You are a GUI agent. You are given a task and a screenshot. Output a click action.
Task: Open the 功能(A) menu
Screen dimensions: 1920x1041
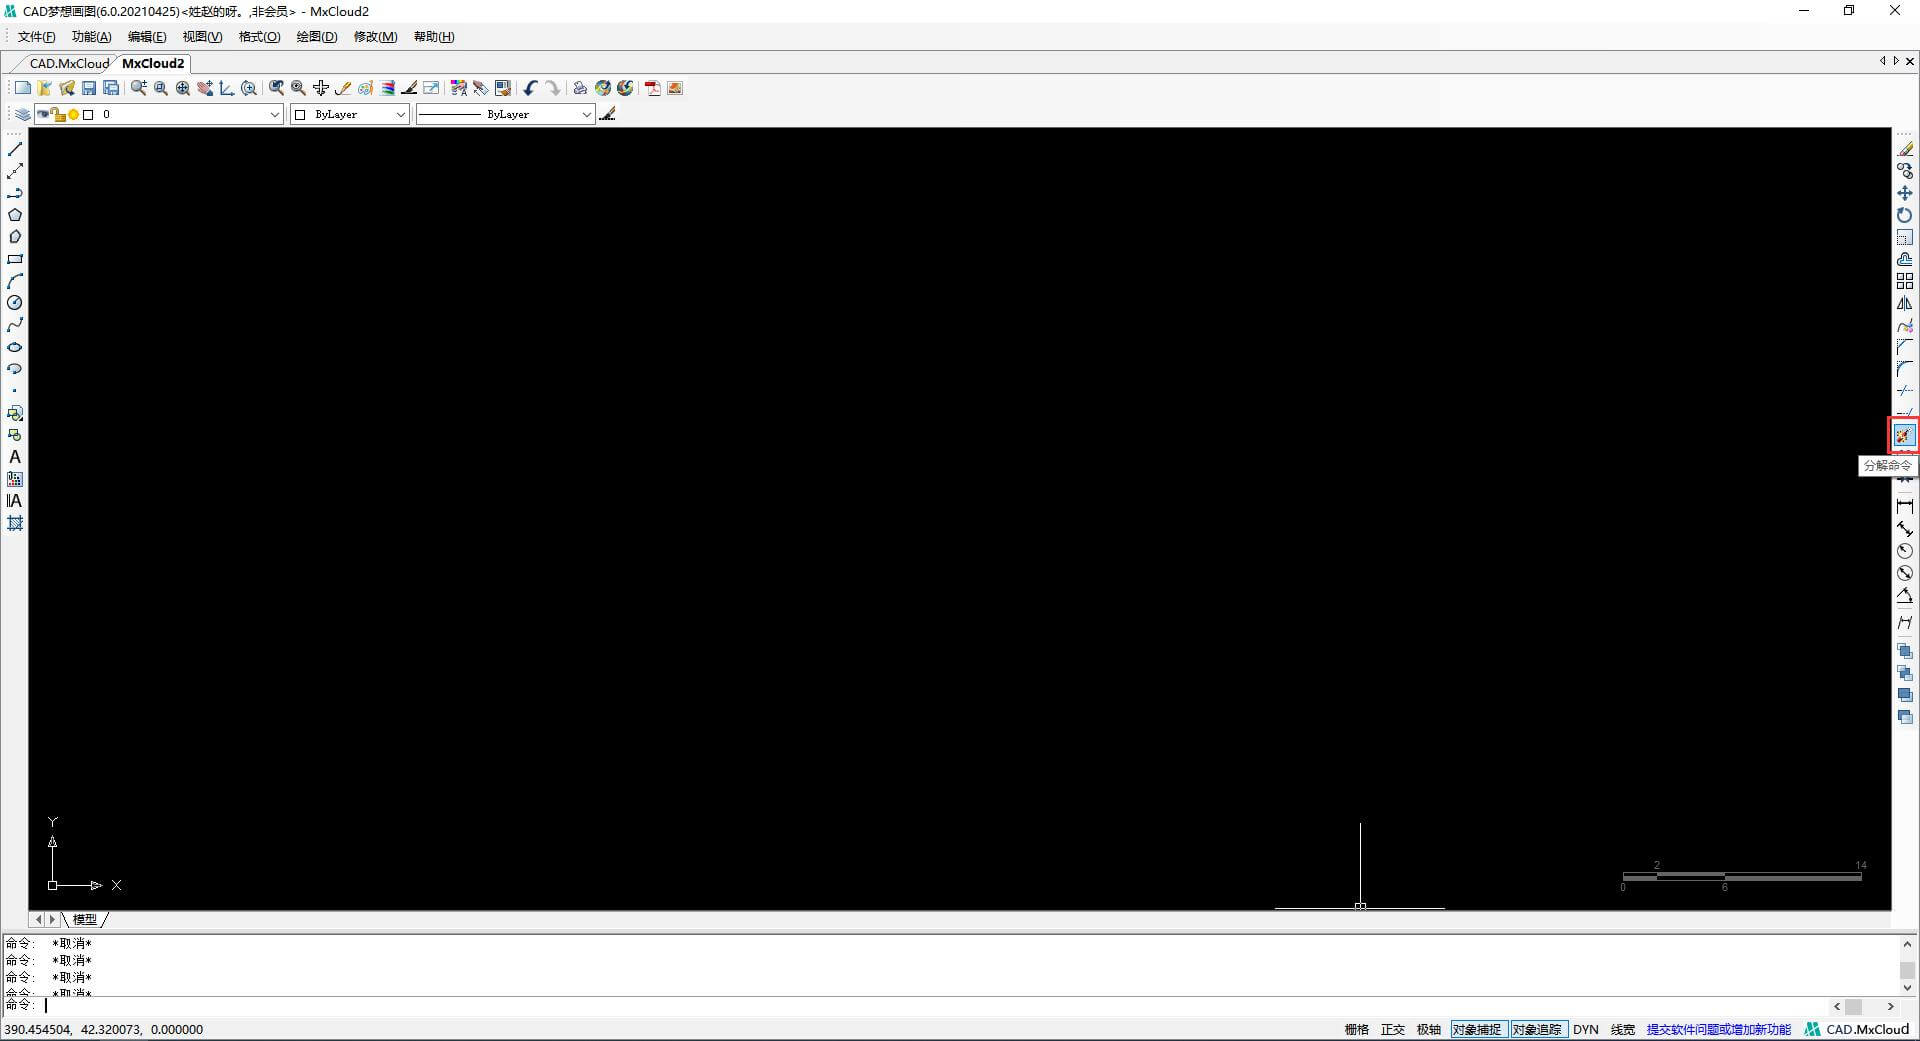91,37
